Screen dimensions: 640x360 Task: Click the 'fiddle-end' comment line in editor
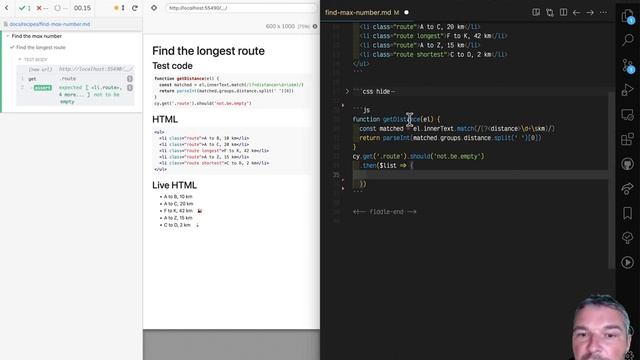(x=384, y=212)
